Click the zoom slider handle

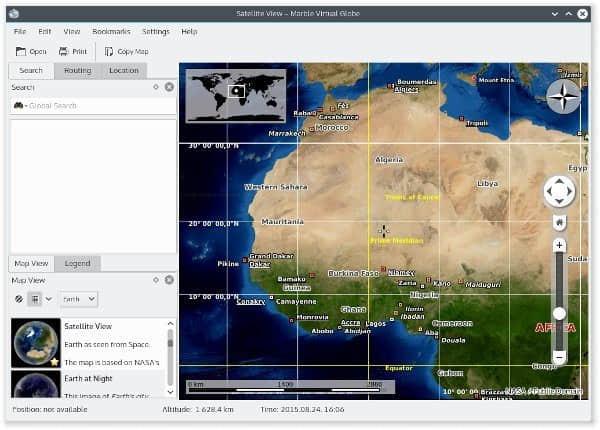point(559,313)
